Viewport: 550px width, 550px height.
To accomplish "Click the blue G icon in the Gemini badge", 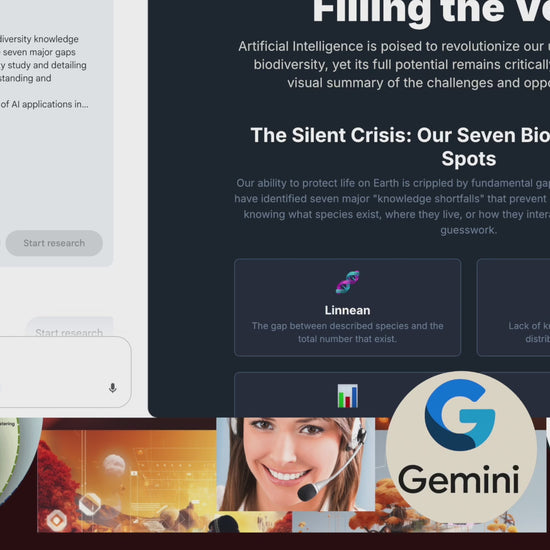I will point(460,415).
